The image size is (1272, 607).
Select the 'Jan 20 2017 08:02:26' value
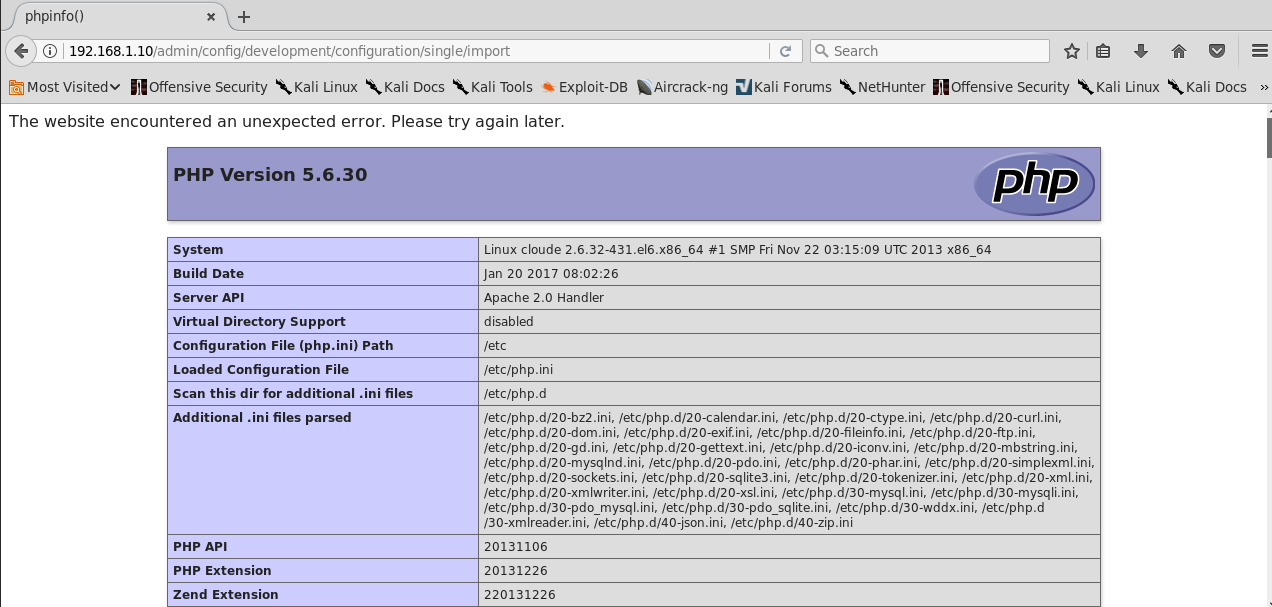[551, 274]
